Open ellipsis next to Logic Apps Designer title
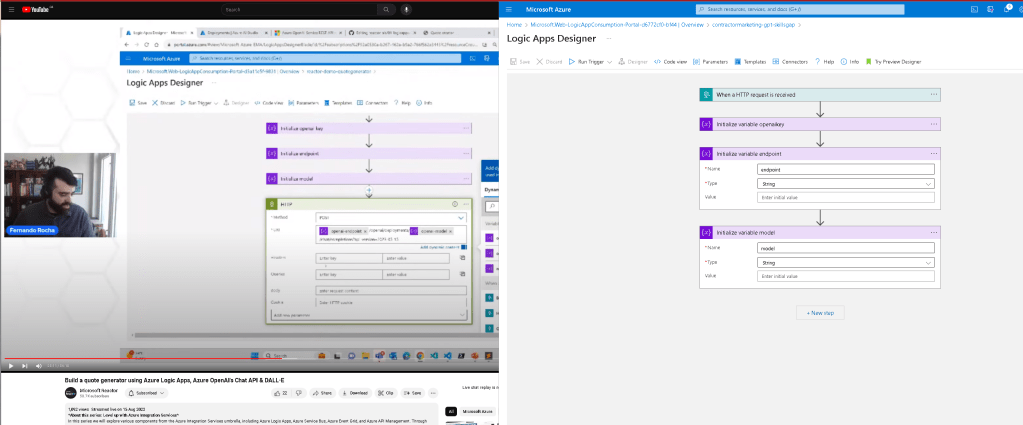The image size is (1023, 425). 607,39
